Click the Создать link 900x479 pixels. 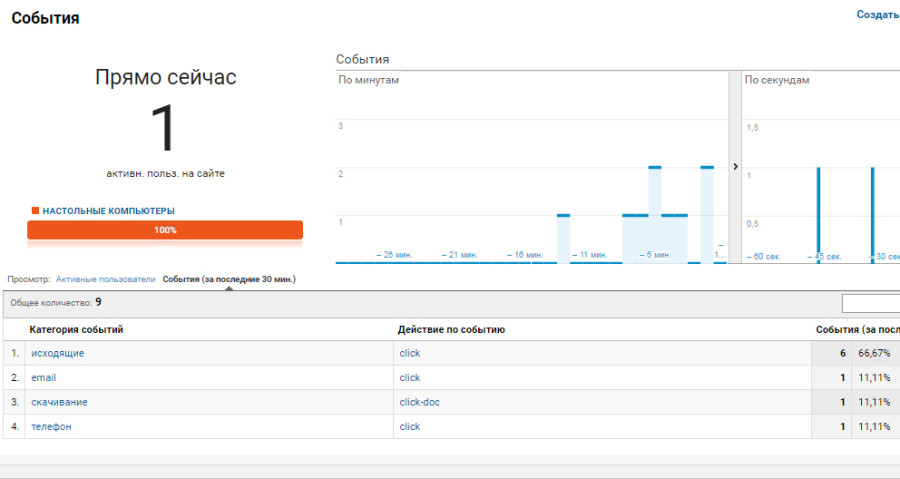click(x=877, y=15)
